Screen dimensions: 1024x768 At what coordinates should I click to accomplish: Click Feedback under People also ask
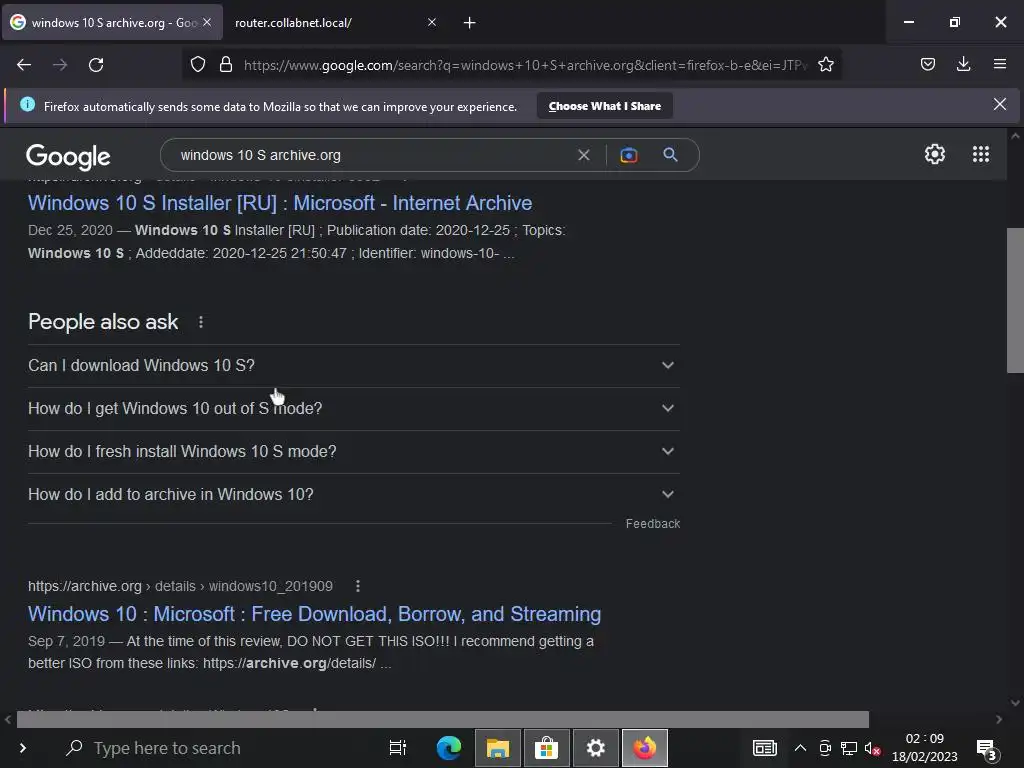click(x=652, y=524)
